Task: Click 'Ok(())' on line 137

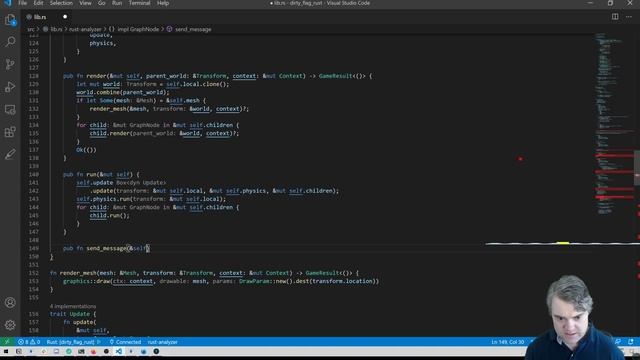Action: click(x=86, y=150)
